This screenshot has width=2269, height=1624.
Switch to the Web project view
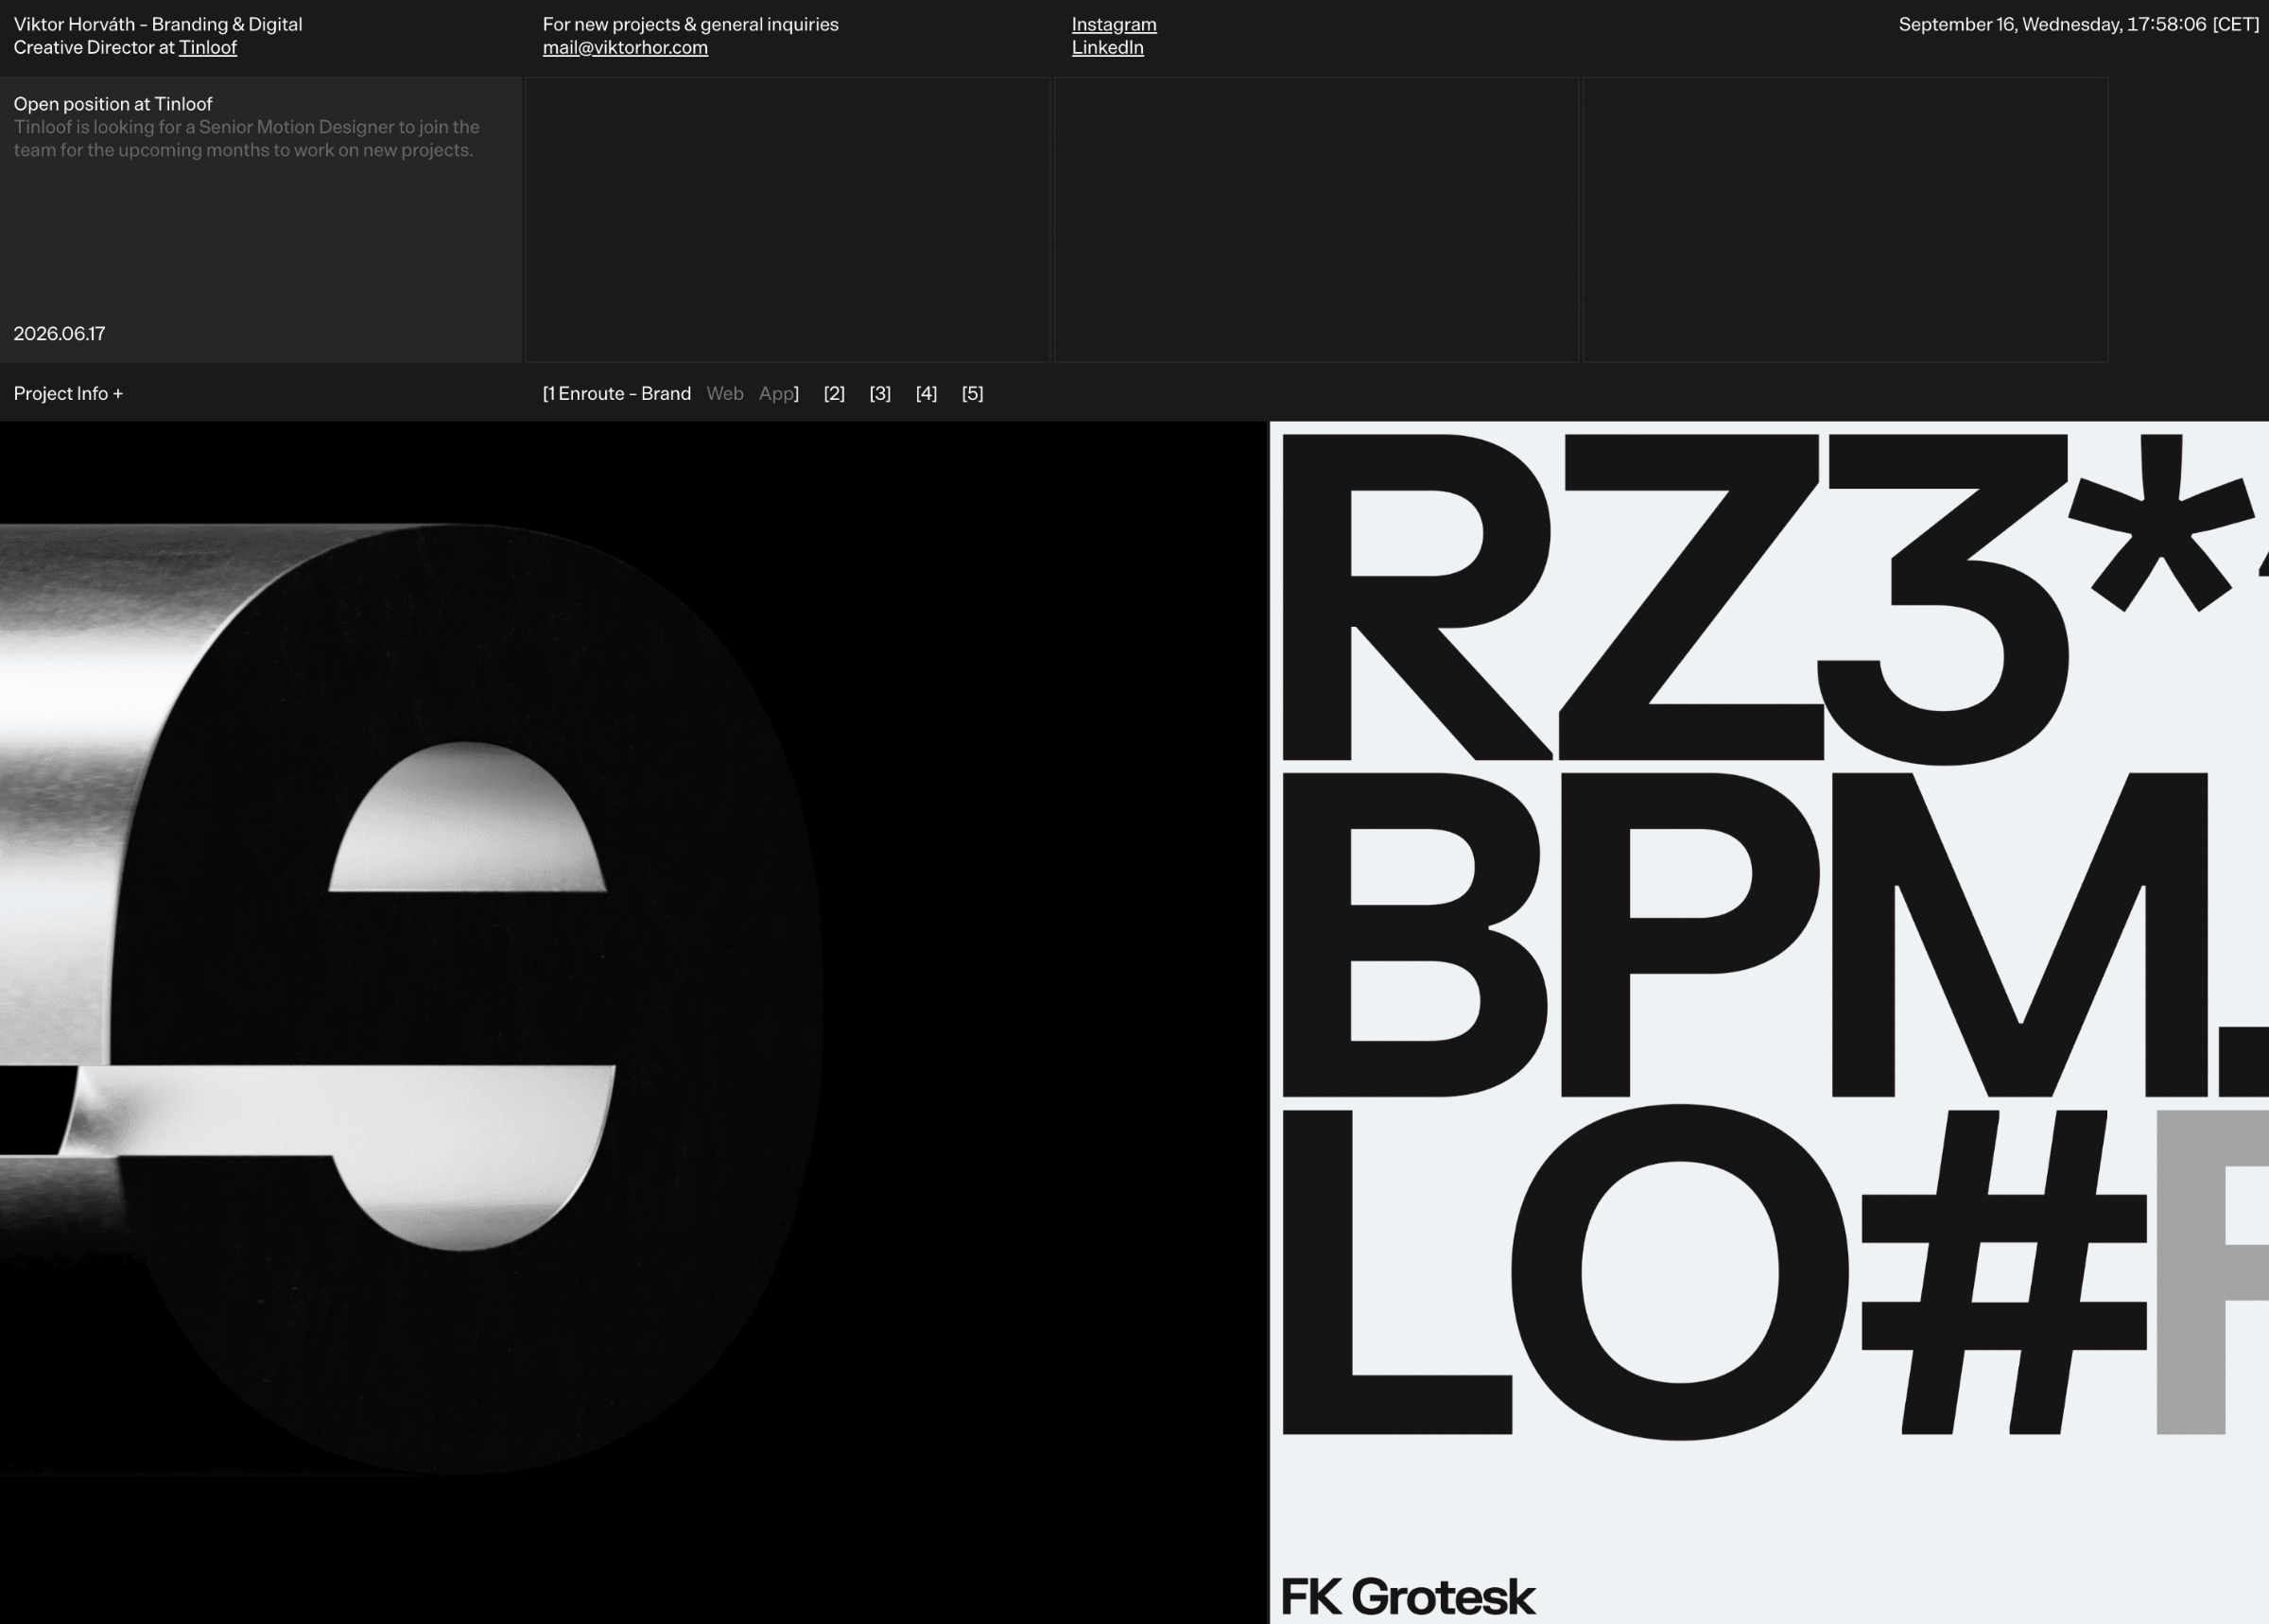click(x=724, y=393)
